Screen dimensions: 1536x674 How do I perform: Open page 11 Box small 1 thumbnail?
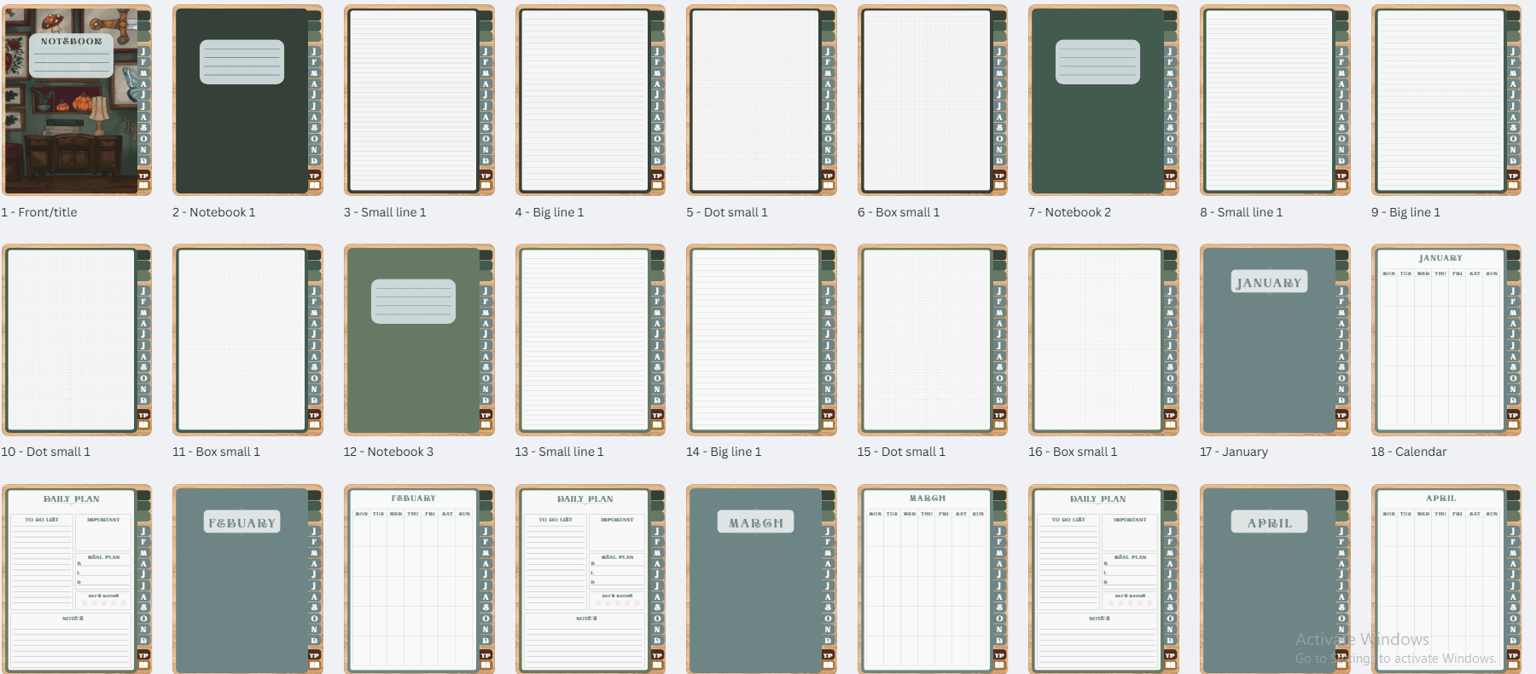247,340
